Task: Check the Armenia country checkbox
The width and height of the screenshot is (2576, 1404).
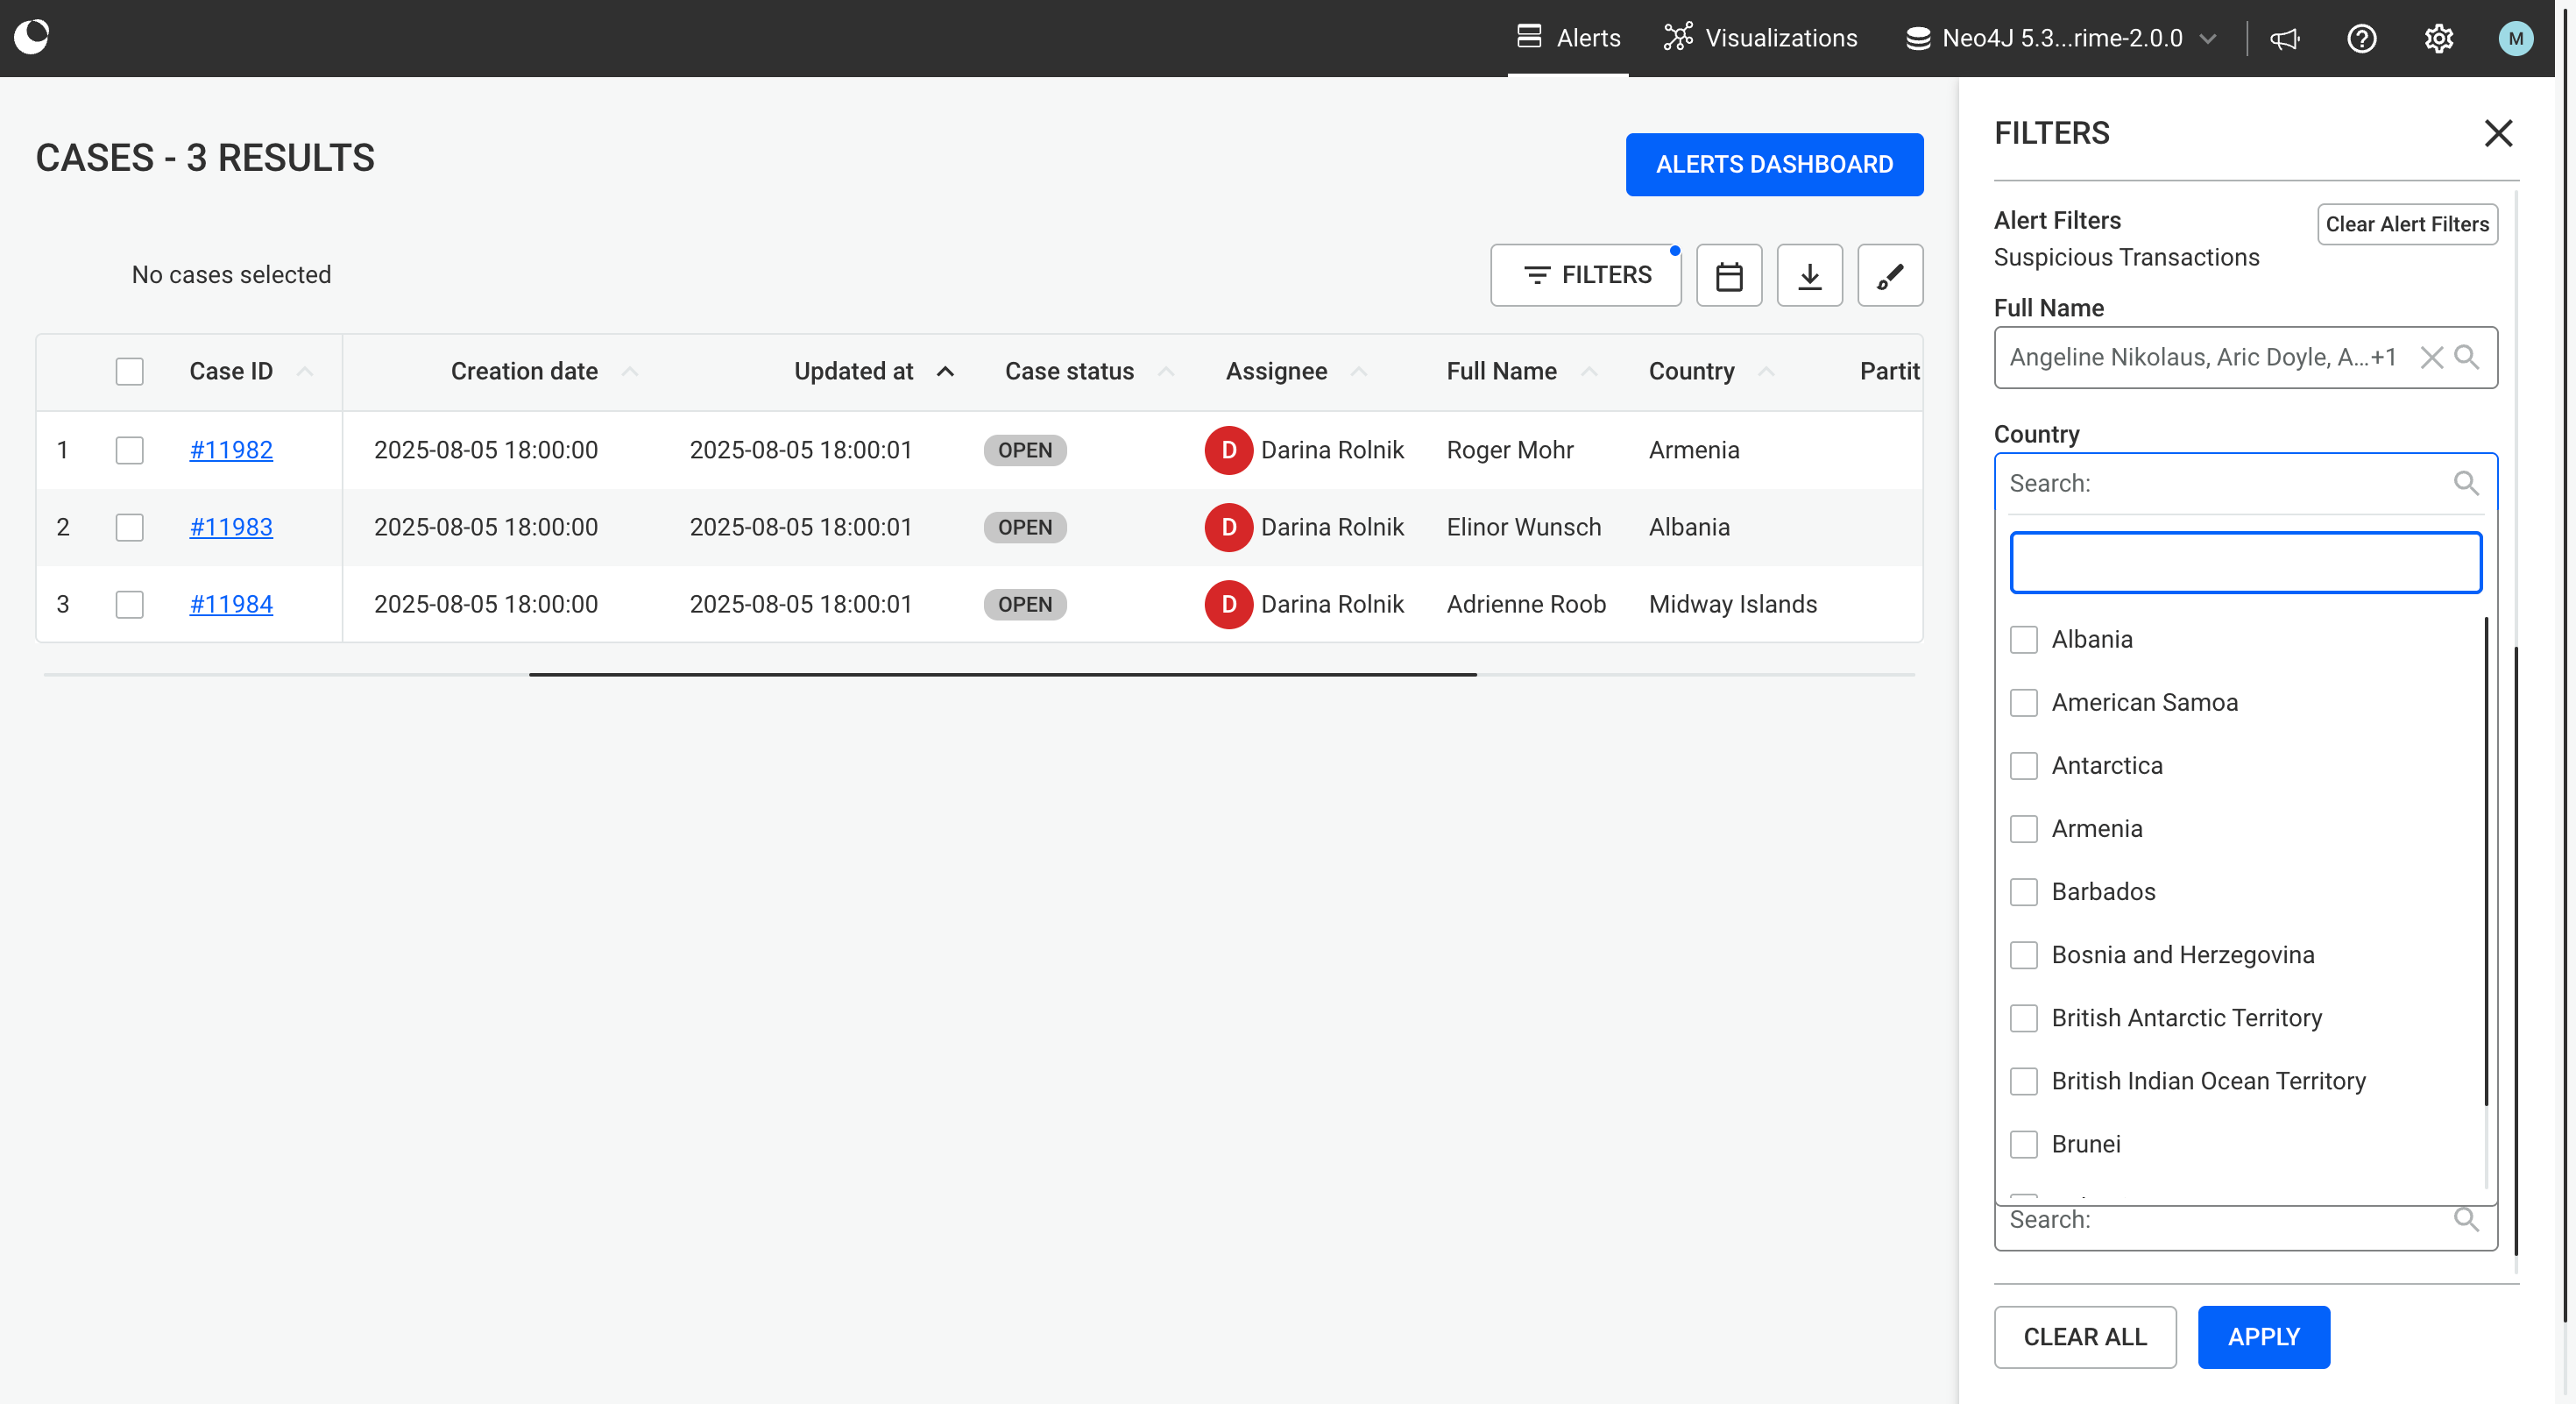Action: (x=2023, y=829)
